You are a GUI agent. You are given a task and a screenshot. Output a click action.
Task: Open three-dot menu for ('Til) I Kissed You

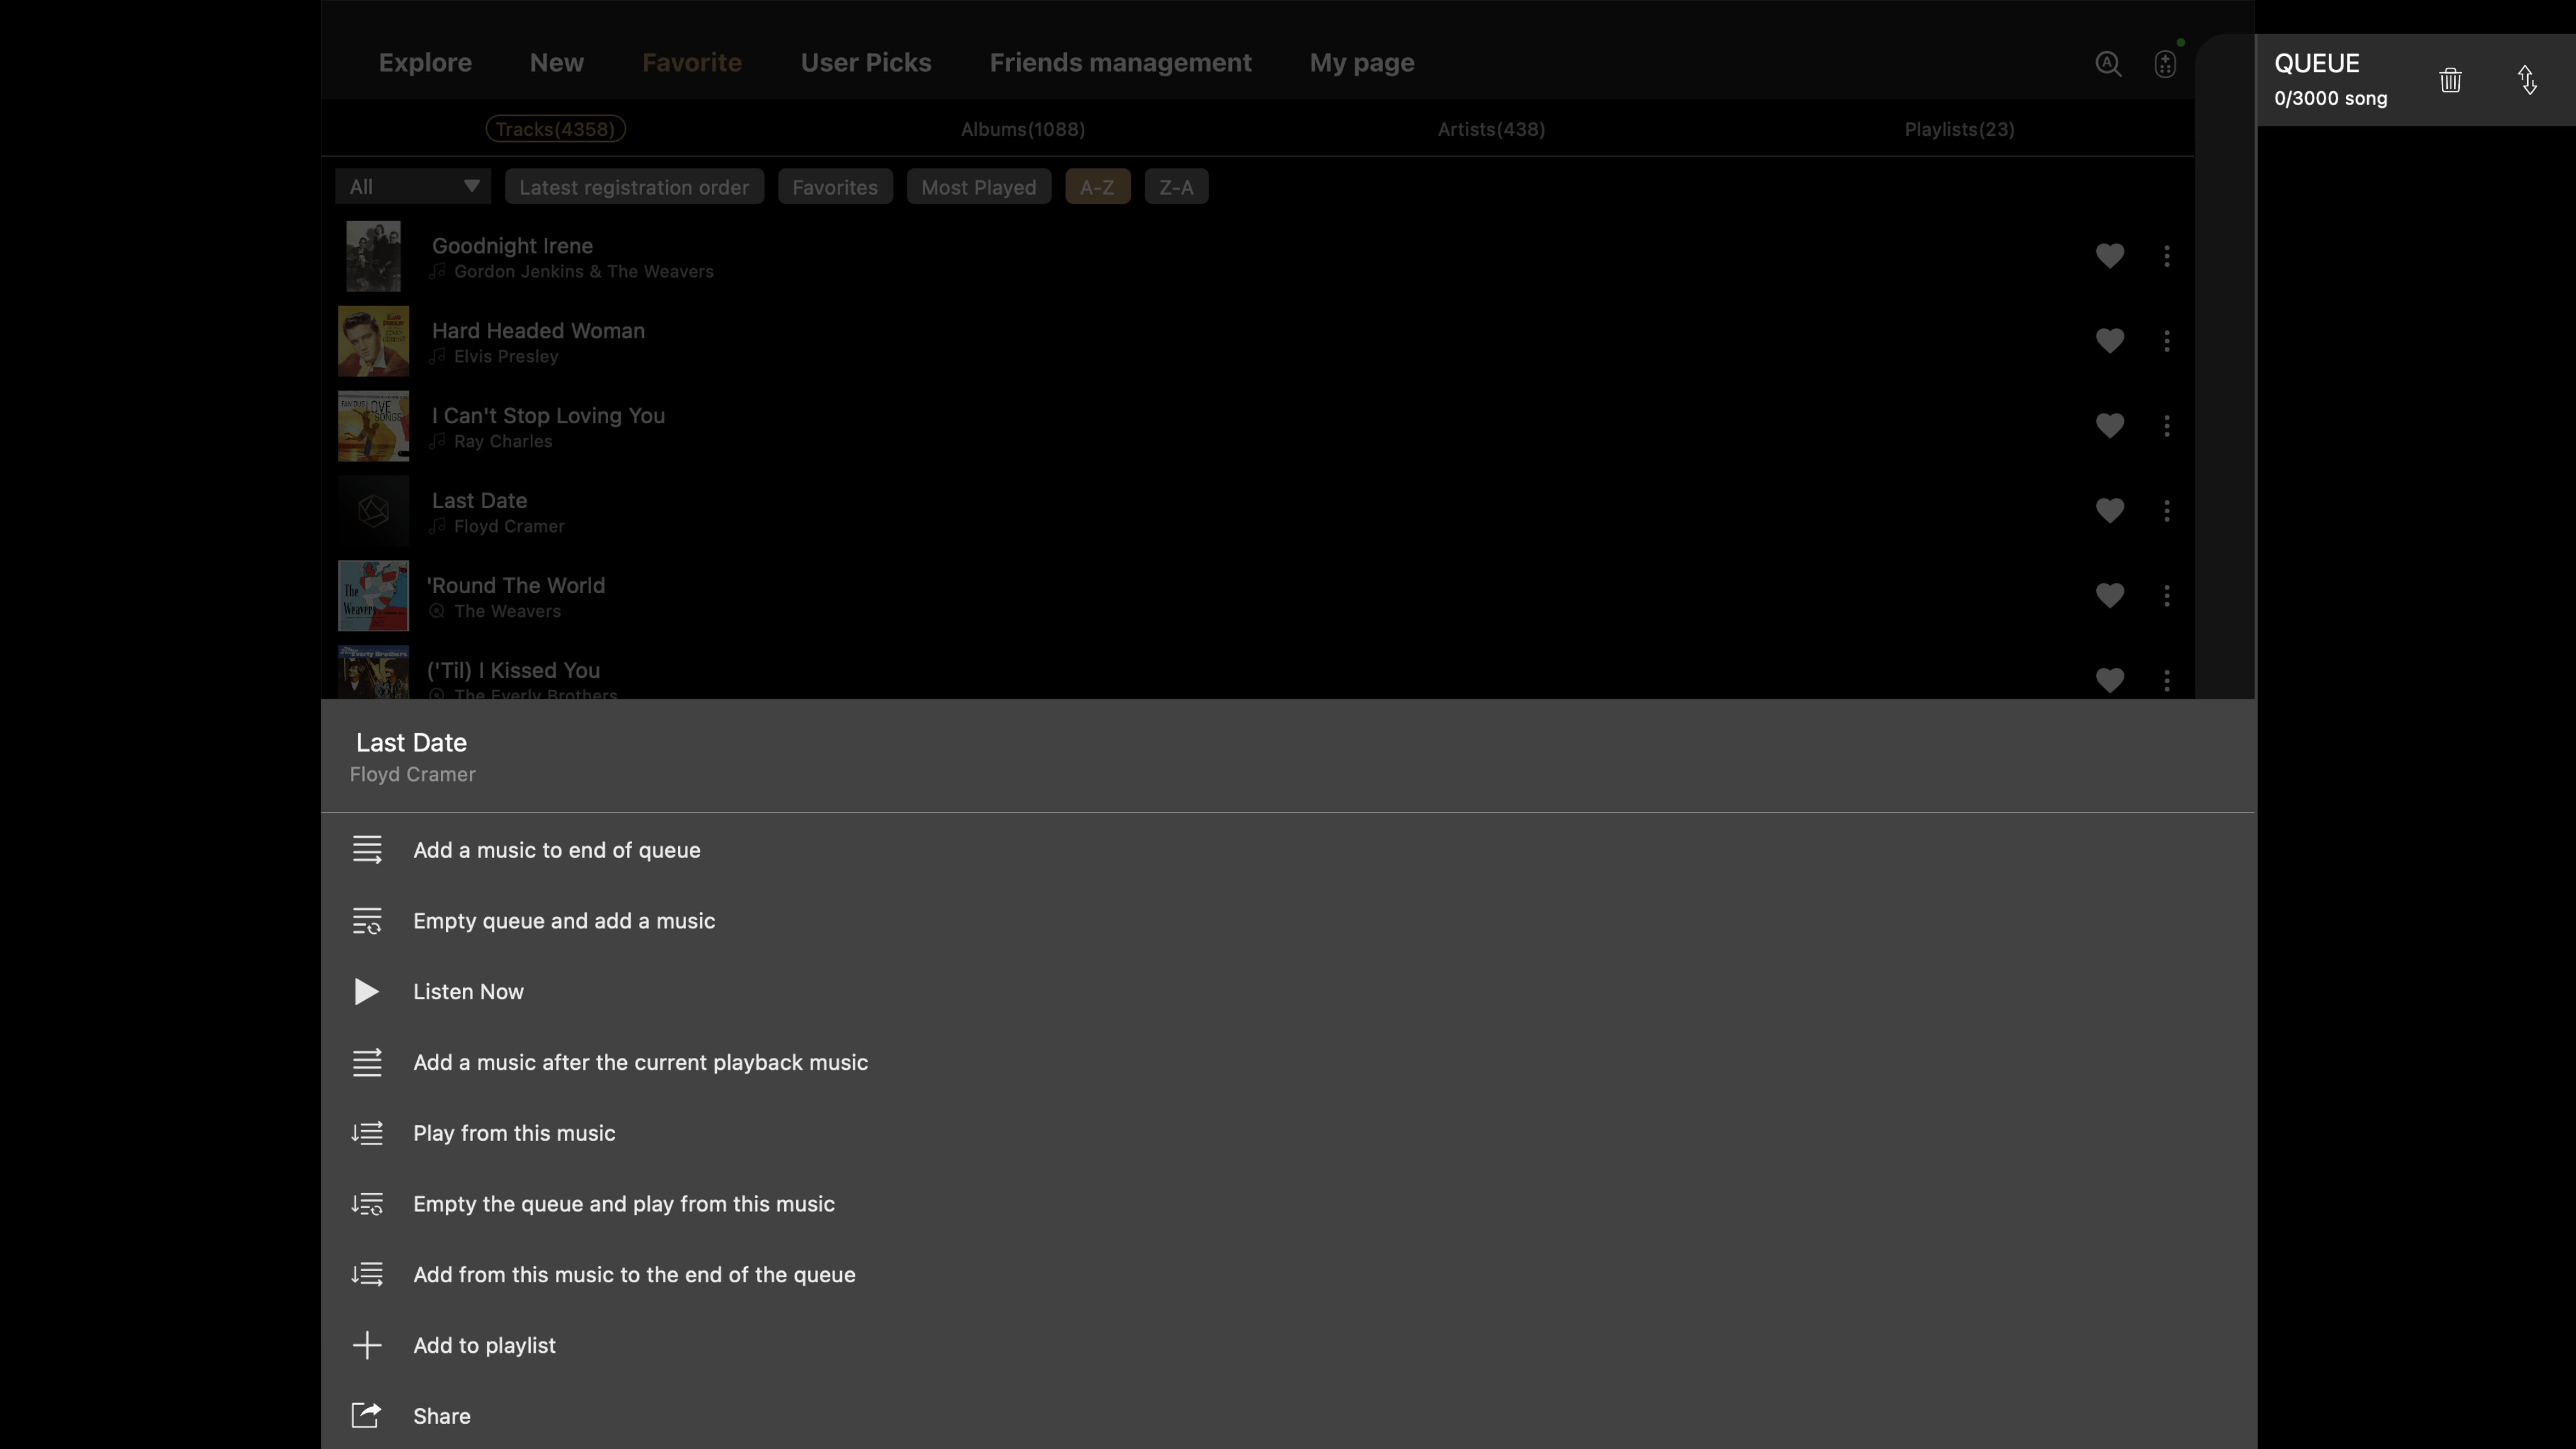coord(2167,681)
